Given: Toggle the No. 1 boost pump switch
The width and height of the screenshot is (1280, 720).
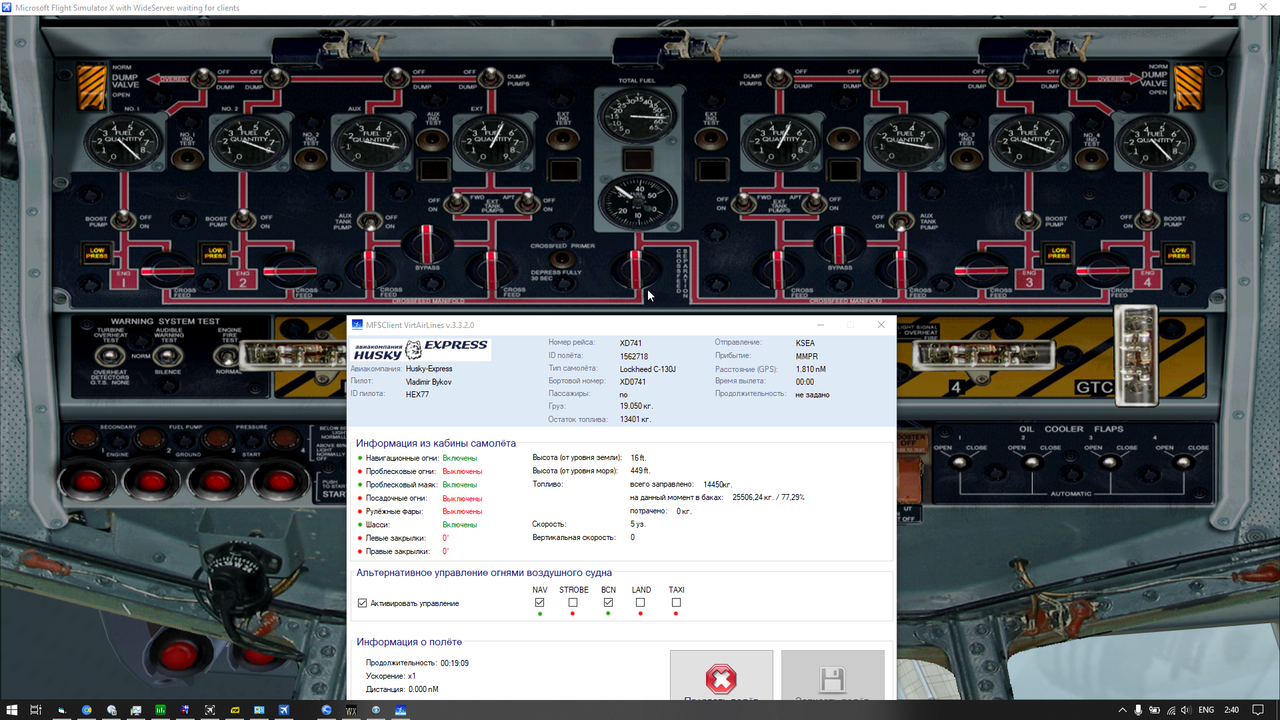Looking at the screenshot, I should pyautogui.click(x=125, y=218).
